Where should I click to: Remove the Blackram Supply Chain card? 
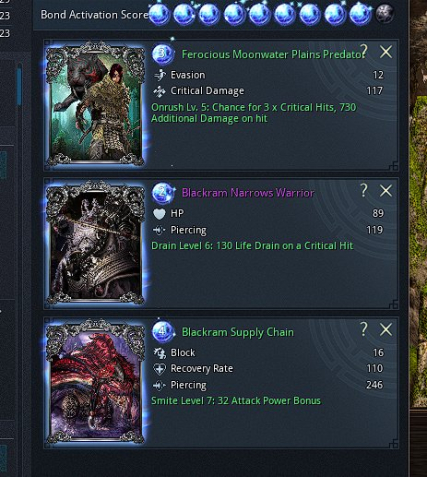386,330
